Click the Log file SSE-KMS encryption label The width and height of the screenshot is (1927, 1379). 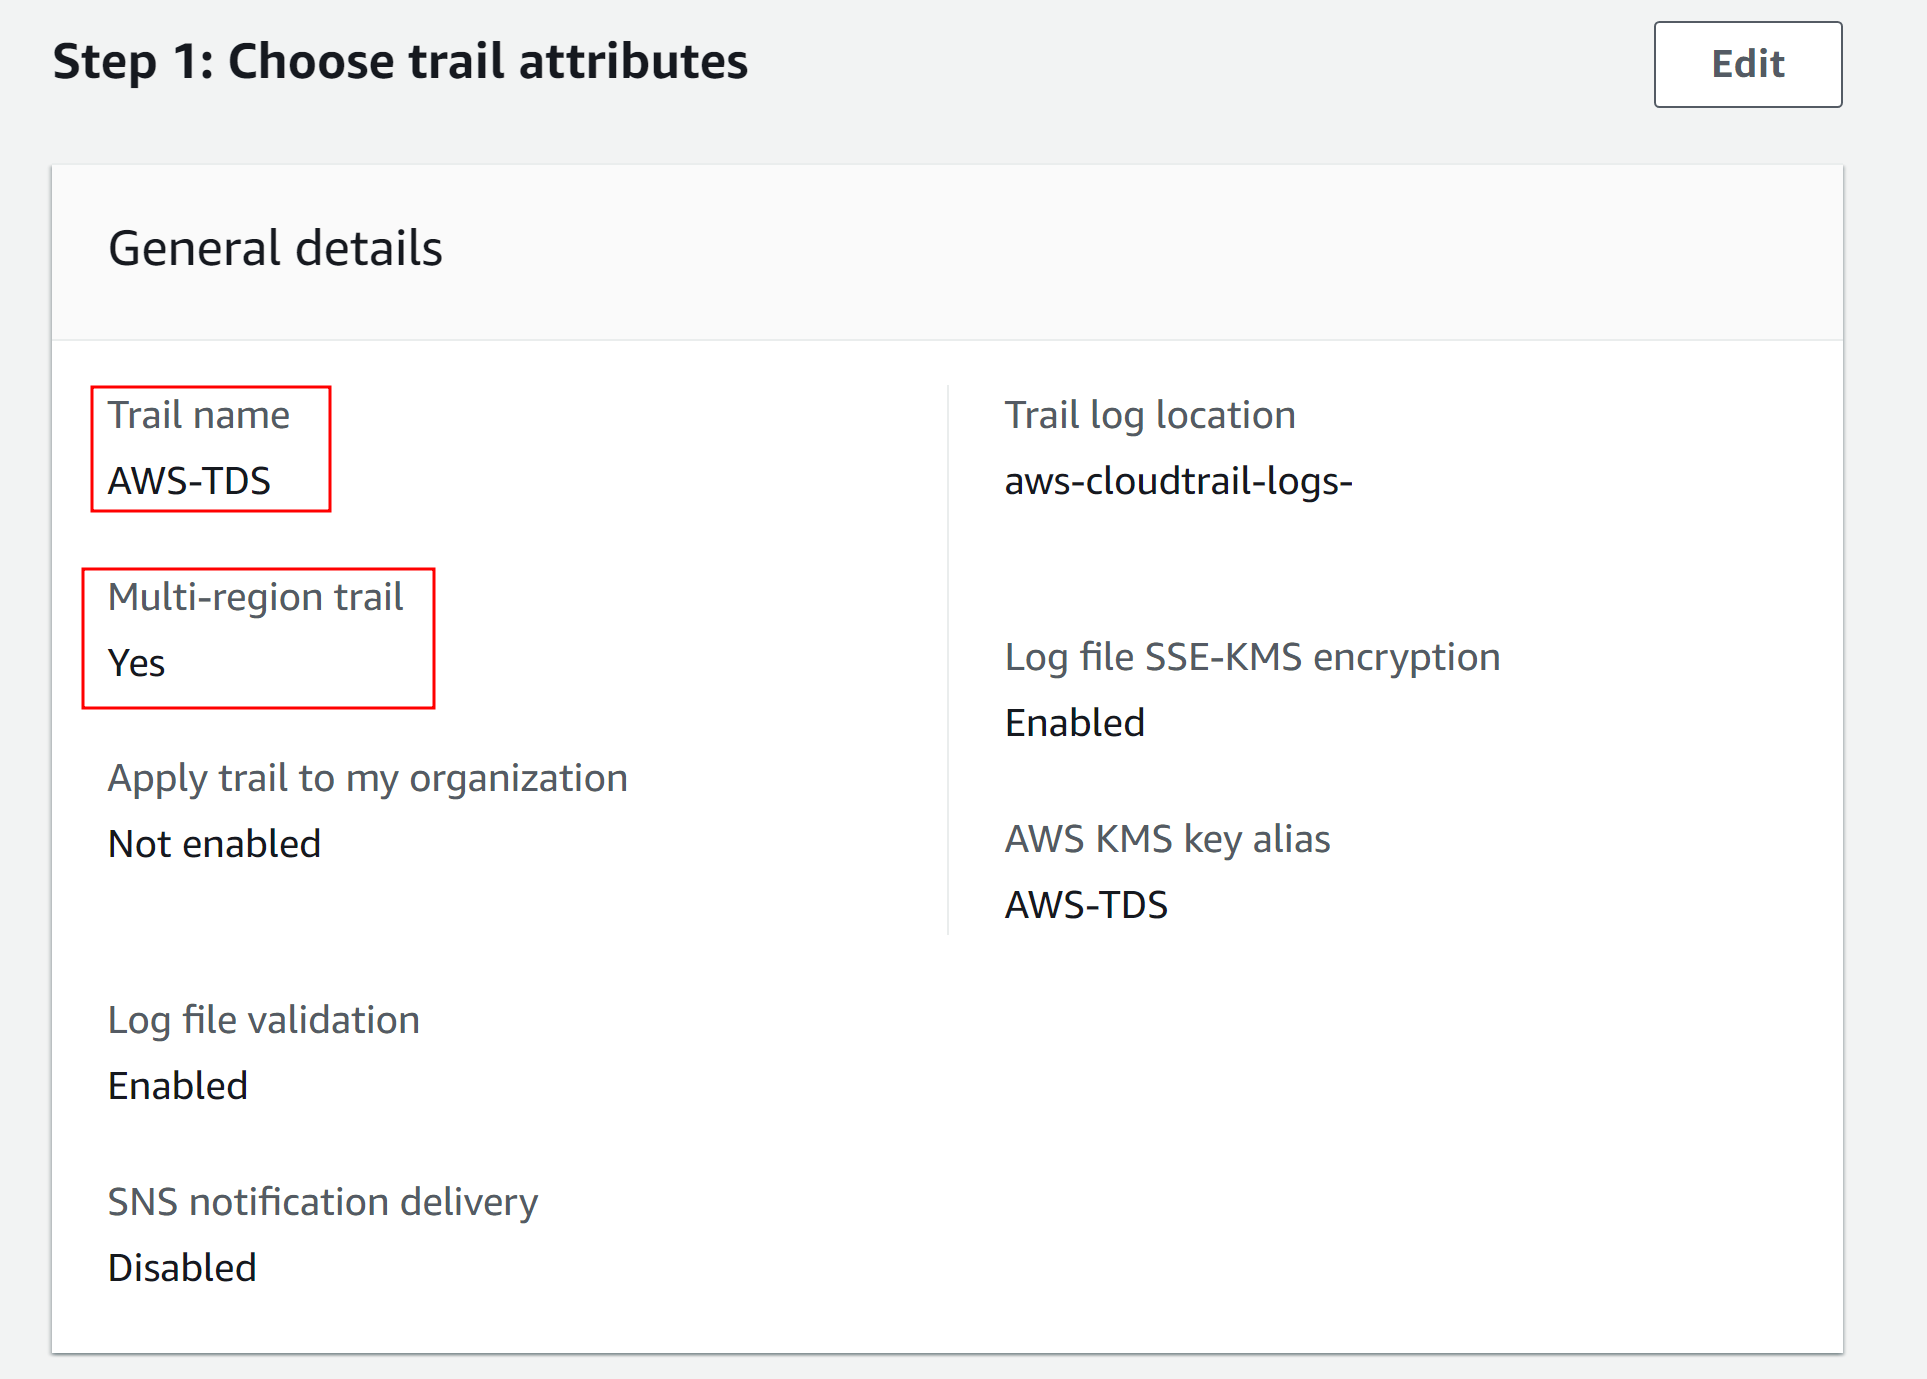(1252, 657)
